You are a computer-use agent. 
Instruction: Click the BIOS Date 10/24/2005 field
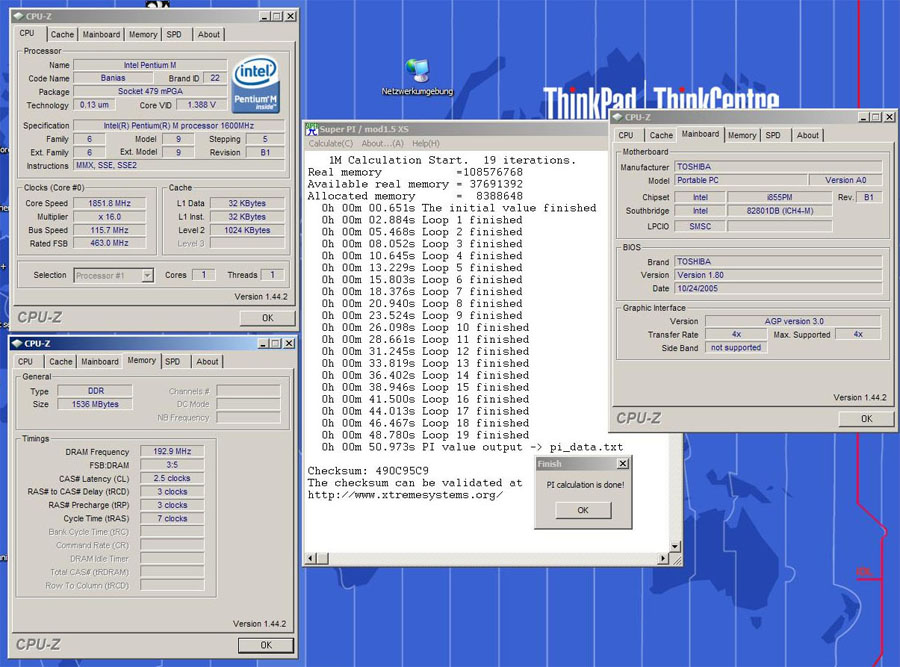(778, 289)
